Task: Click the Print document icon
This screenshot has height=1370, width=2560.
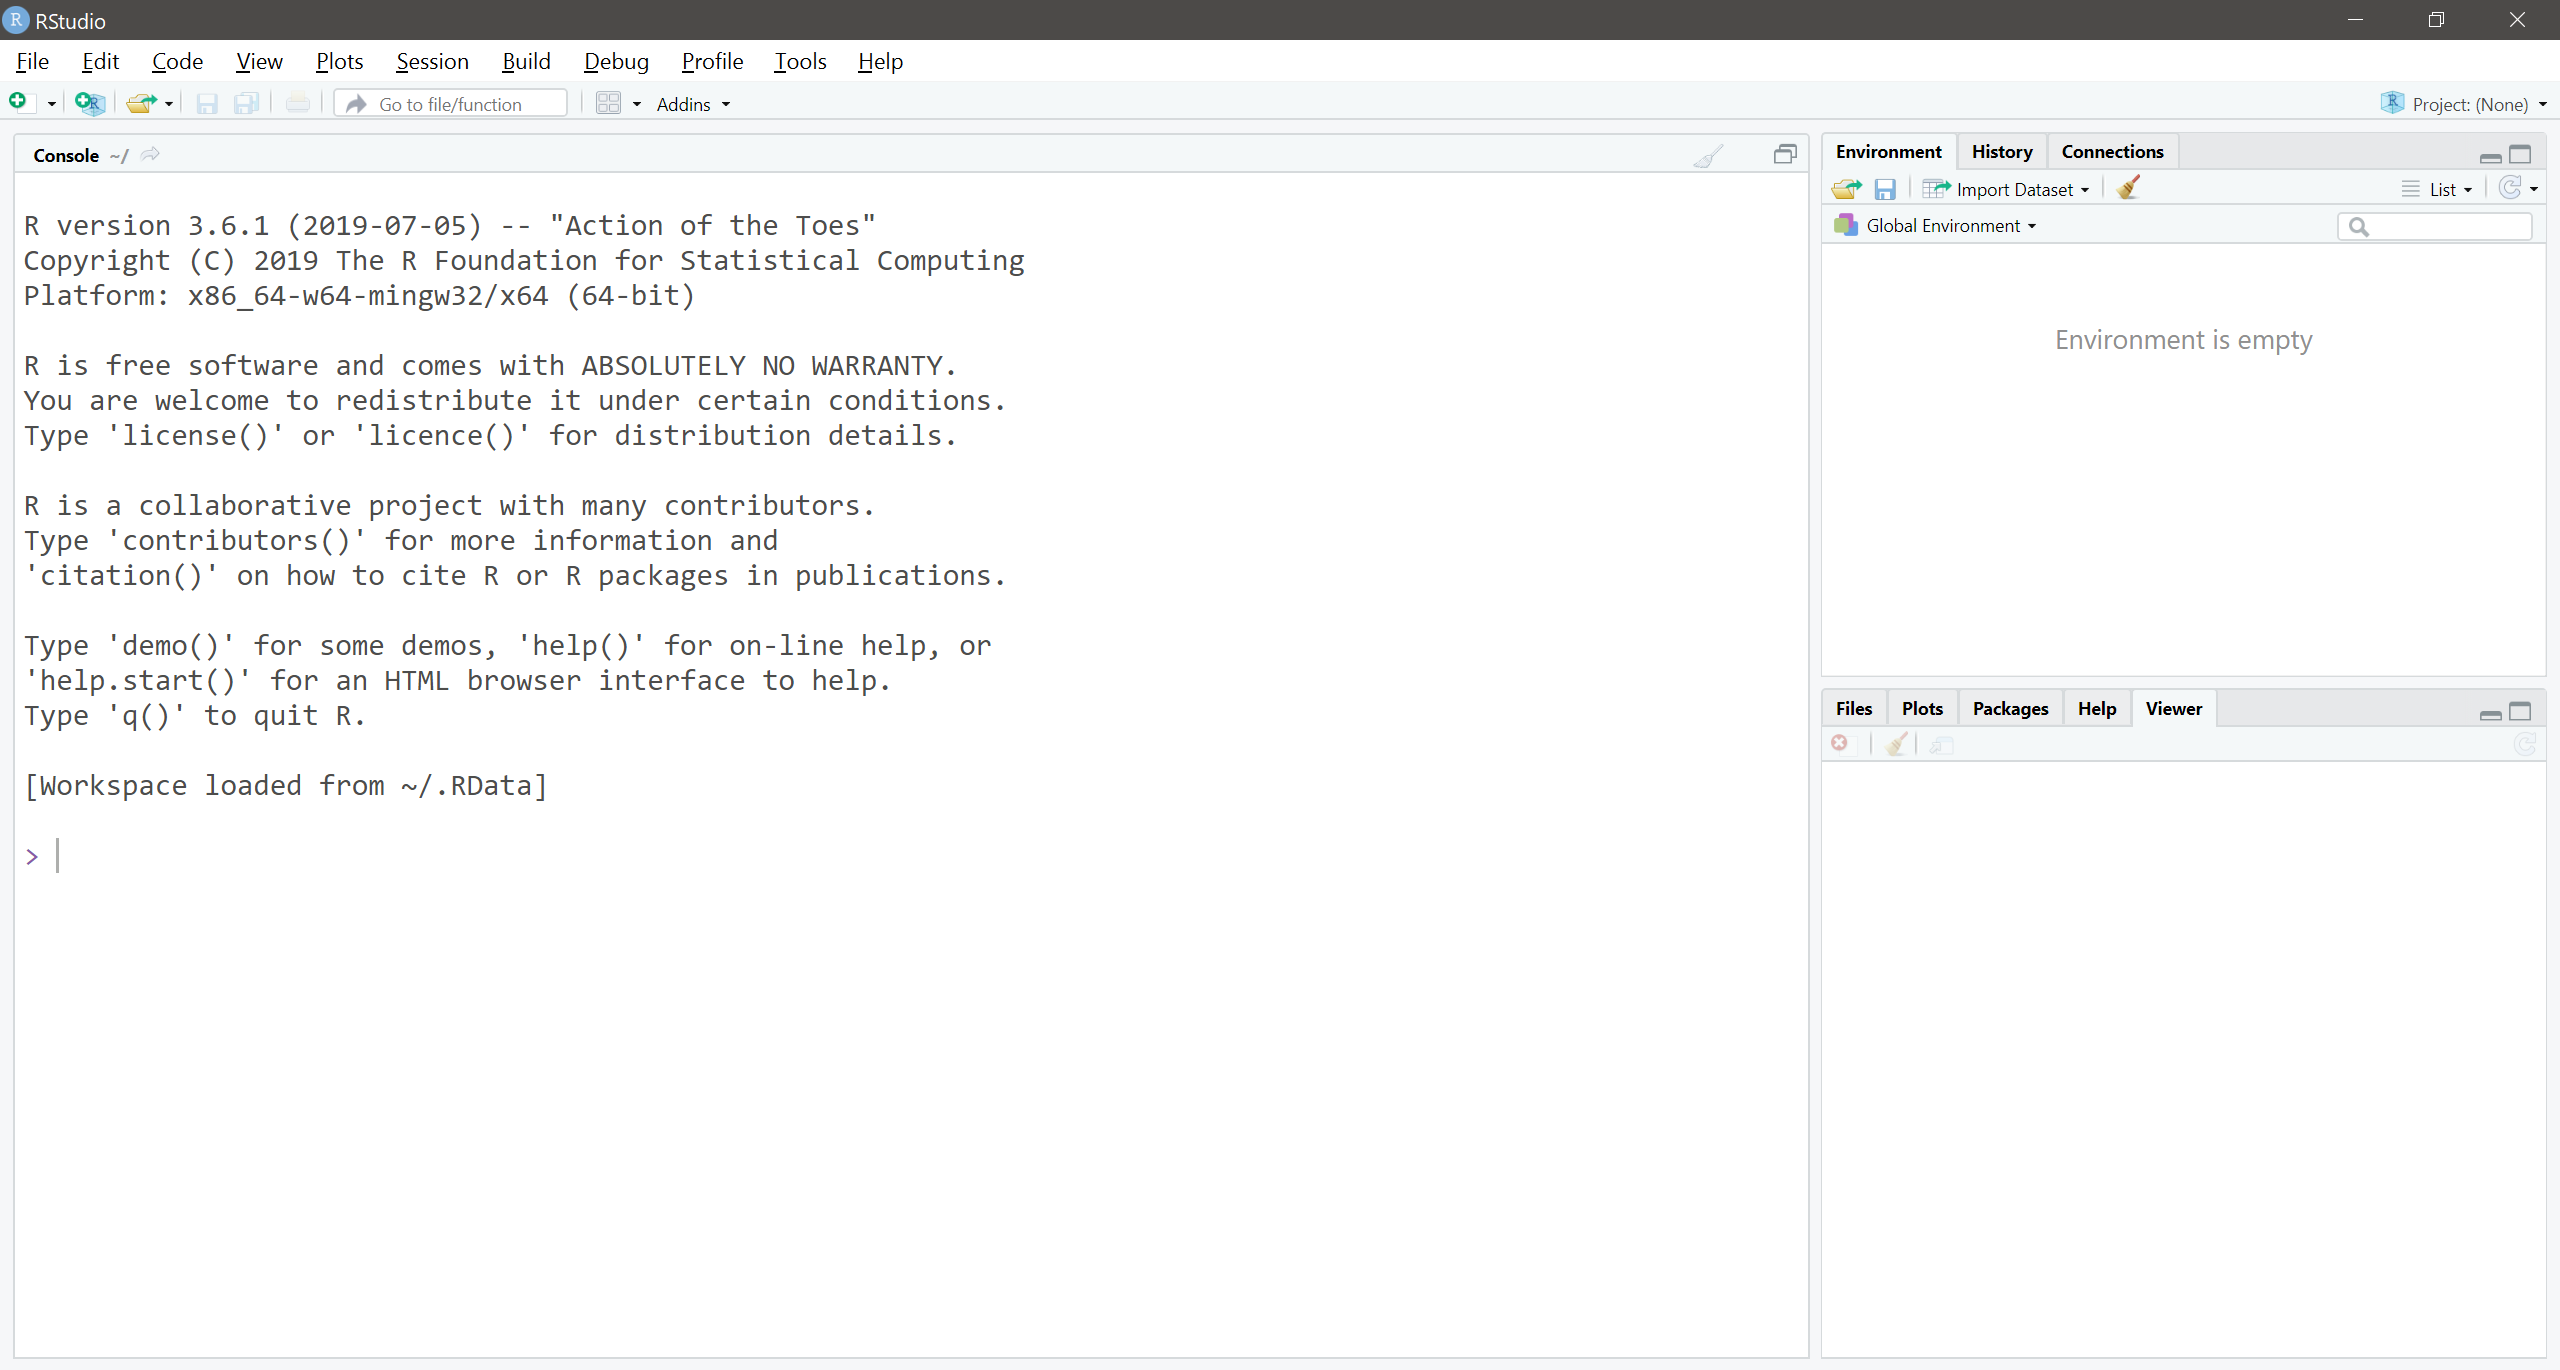Action: tap(297, 103)
